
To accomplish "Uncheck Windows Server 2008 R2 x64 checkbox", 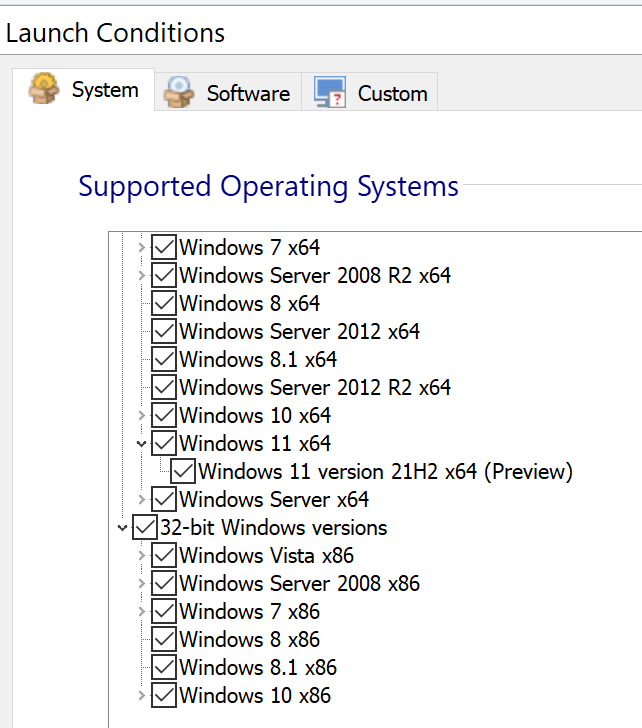I will 163,275.
